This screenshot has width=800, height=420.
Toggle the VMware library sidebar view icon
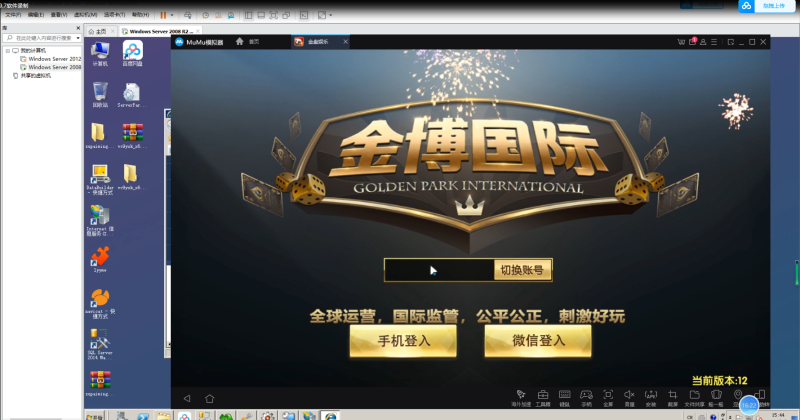(248, 15)
